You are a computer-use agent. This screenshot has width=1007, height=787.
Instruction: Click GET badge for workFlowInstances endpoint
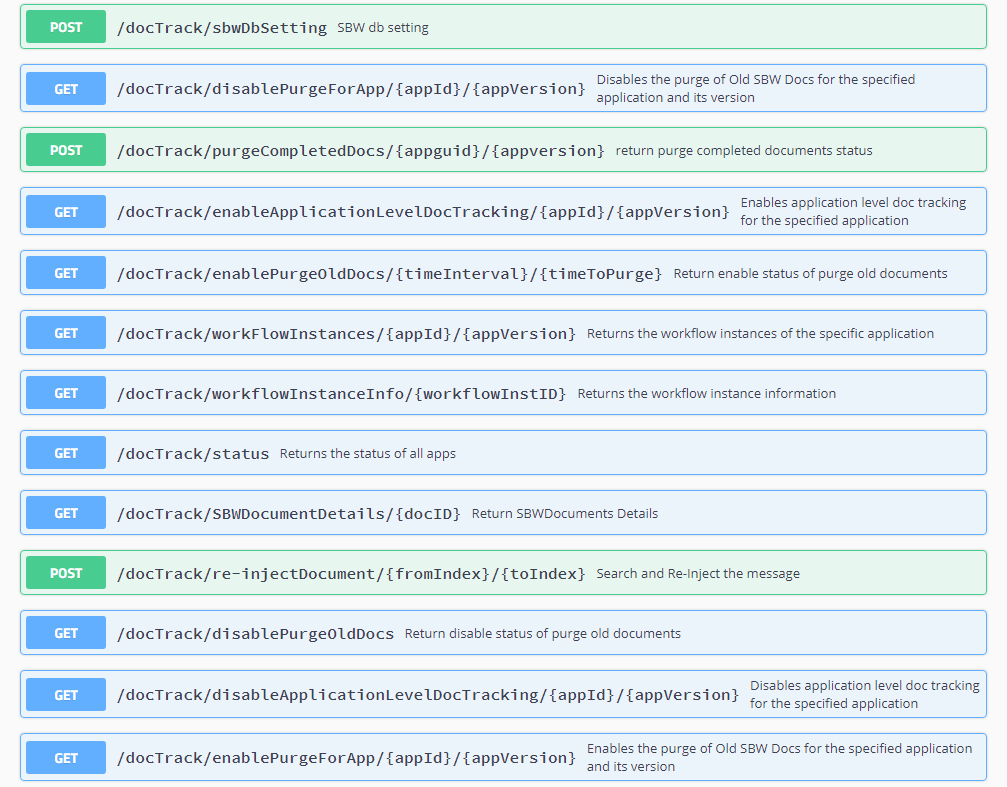pos(66,333)
